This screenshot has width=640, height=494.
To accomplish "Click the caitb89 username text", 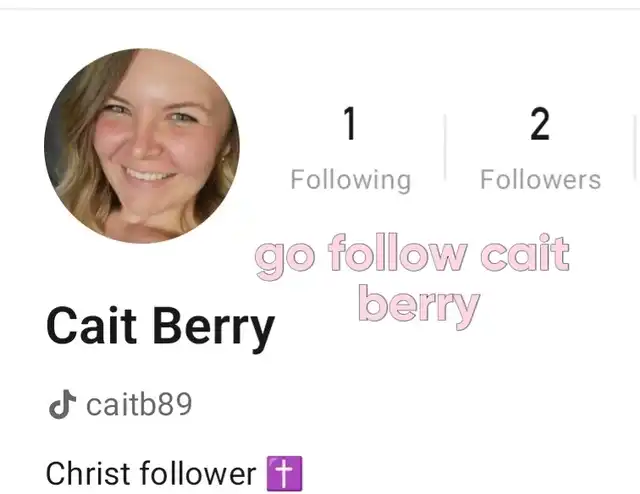I will pos(139,404).
